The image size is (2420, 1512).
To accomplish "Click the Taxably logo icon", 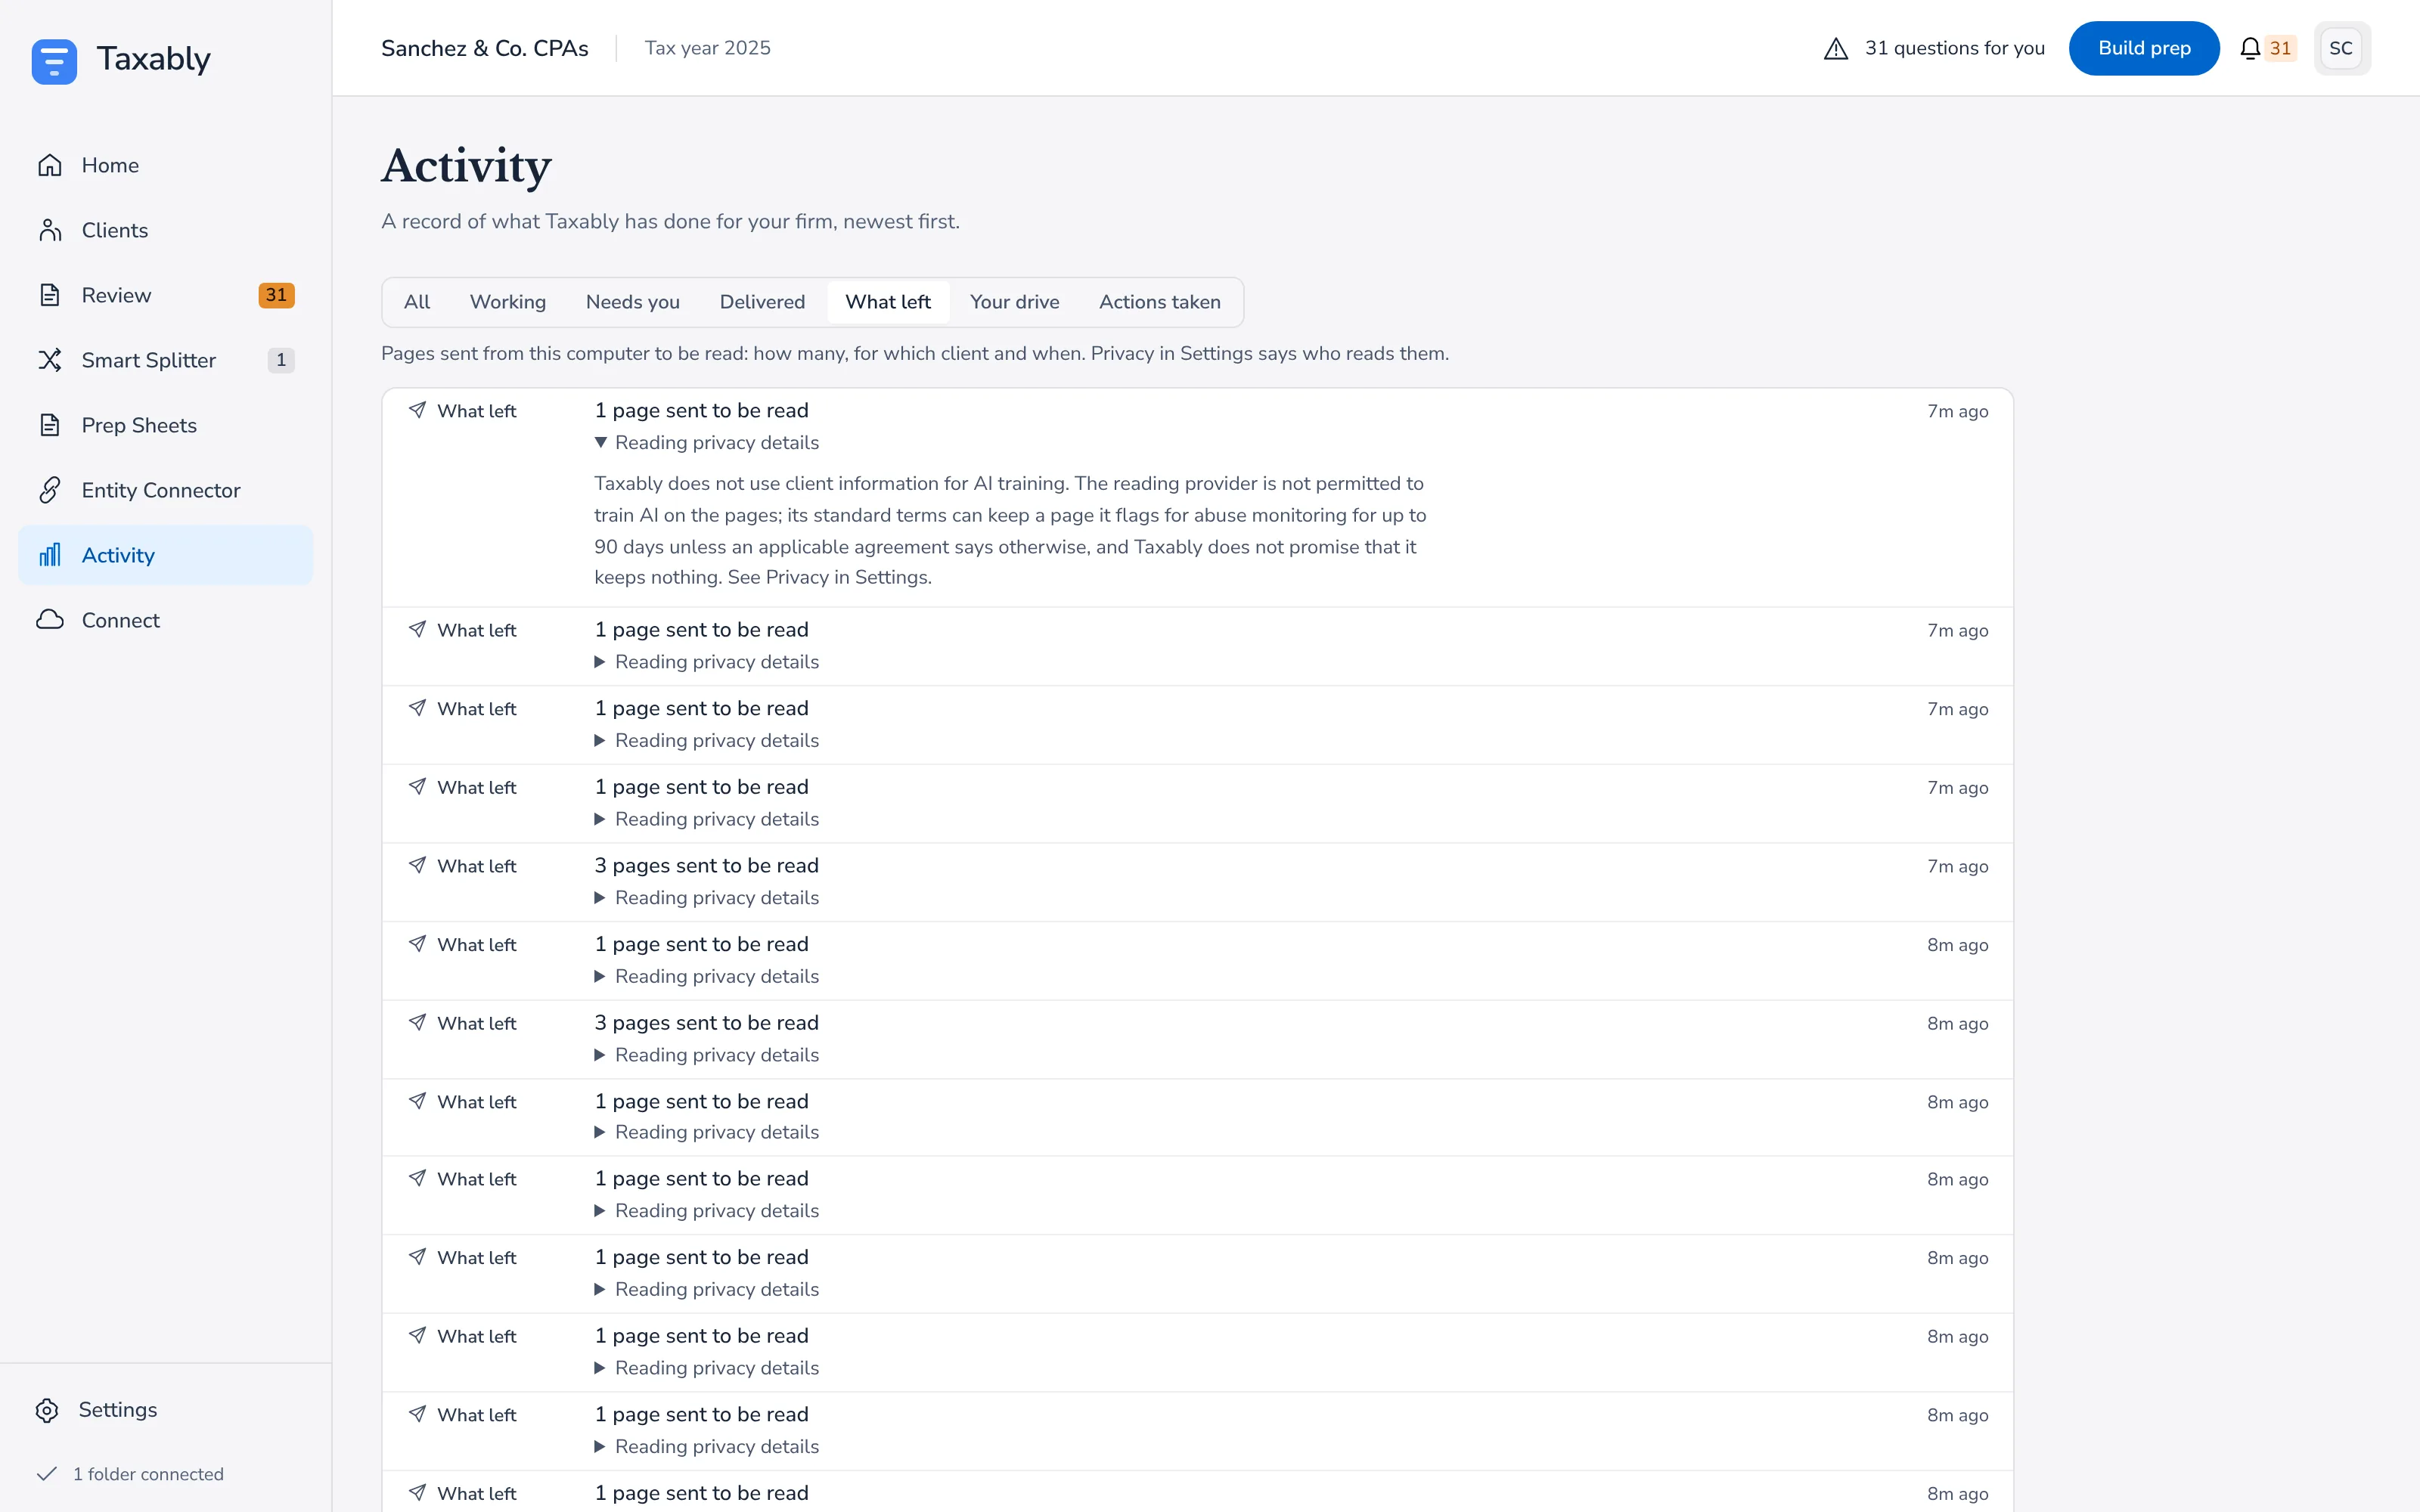I will coord(54,61).
